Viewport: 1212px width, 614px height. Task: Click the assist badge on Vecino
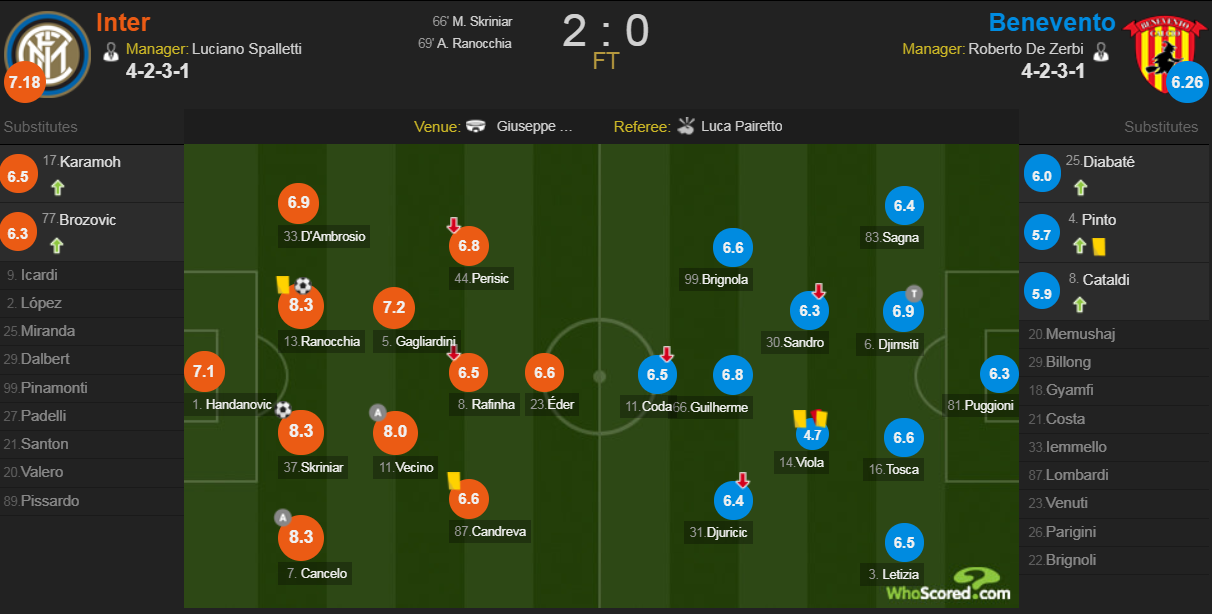(x=377, y=412)
